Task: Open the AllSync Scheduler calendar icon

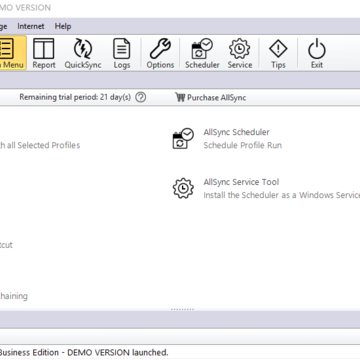Action: pos(183,138)
